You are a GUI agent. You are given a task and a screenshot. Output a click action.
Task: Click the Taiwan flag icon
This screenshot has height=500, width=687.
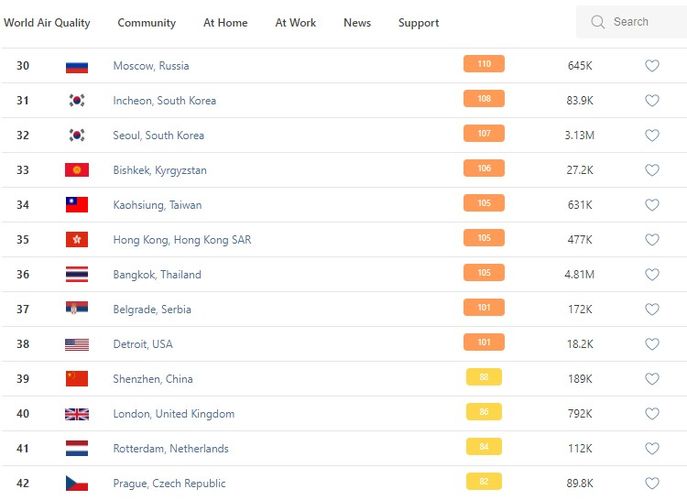[x=77, y=205]
